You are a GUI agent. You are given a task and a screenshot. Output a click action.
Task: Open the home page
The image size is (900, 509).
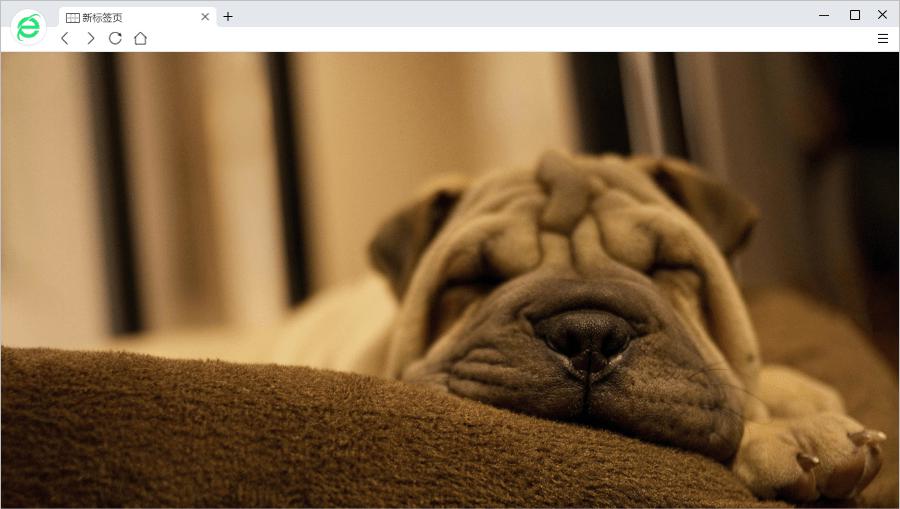click(140, 38)
